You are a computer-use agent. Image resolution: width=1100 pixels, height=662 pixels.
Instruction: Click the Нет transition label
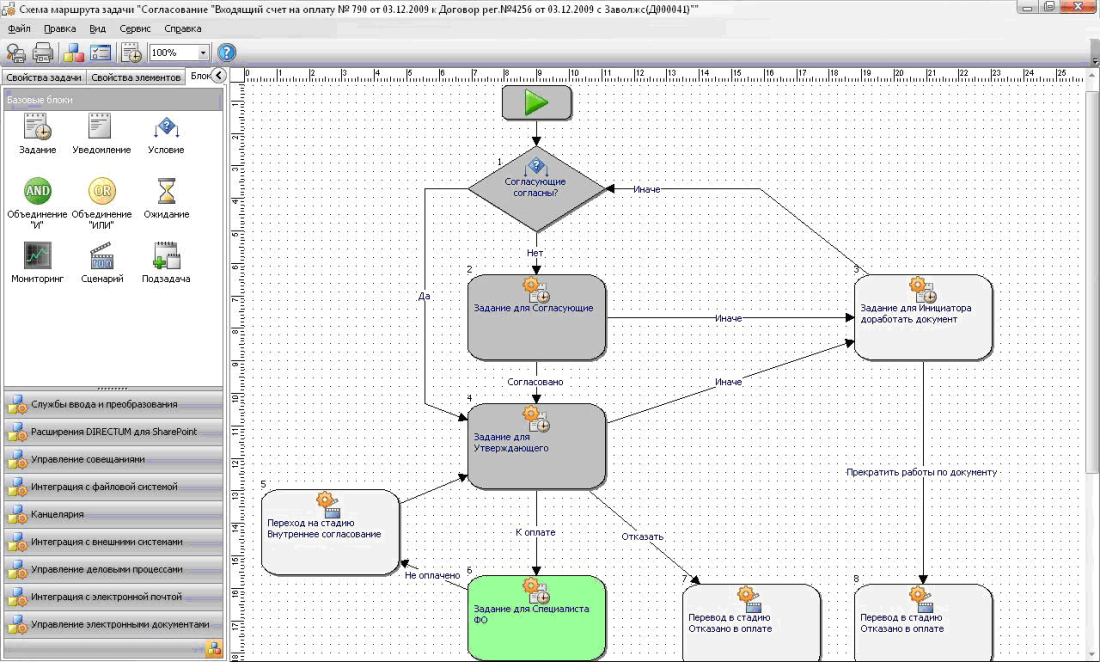click(535, 252)
